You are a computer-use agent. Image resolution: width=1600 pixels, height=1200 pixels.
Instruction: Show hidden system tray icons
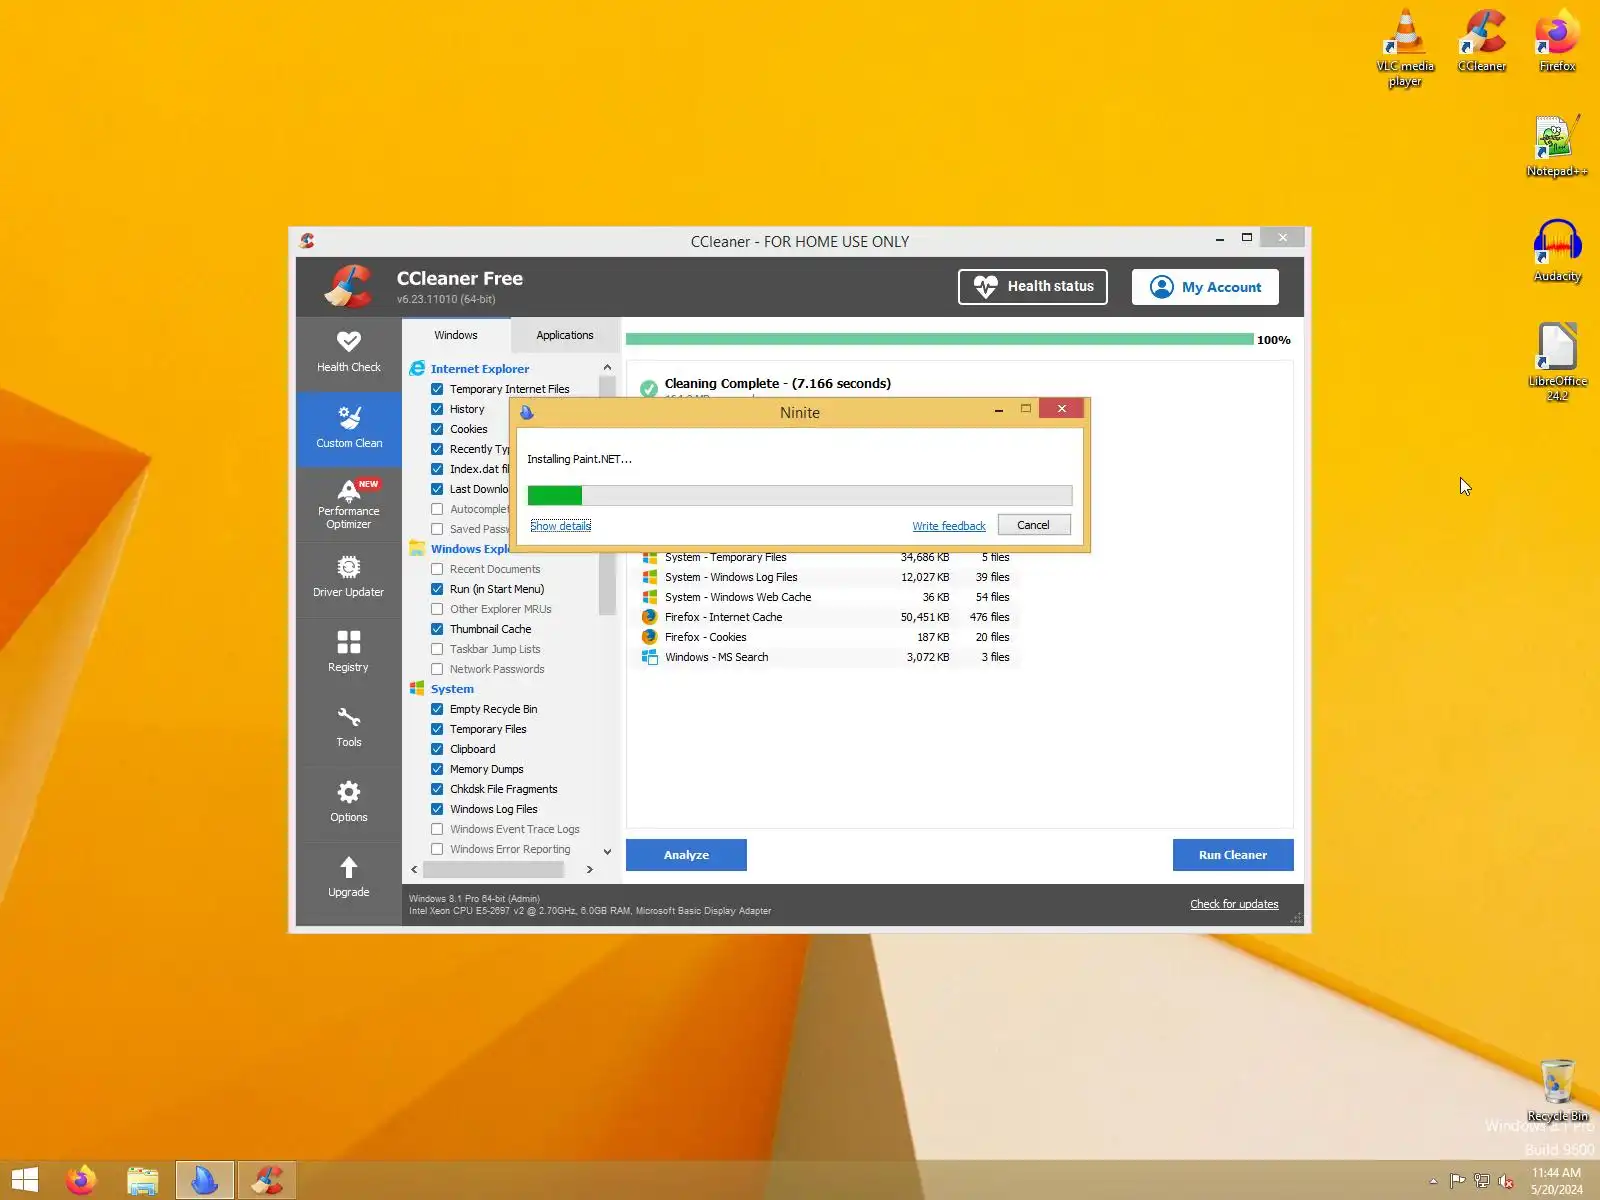1433,1181
